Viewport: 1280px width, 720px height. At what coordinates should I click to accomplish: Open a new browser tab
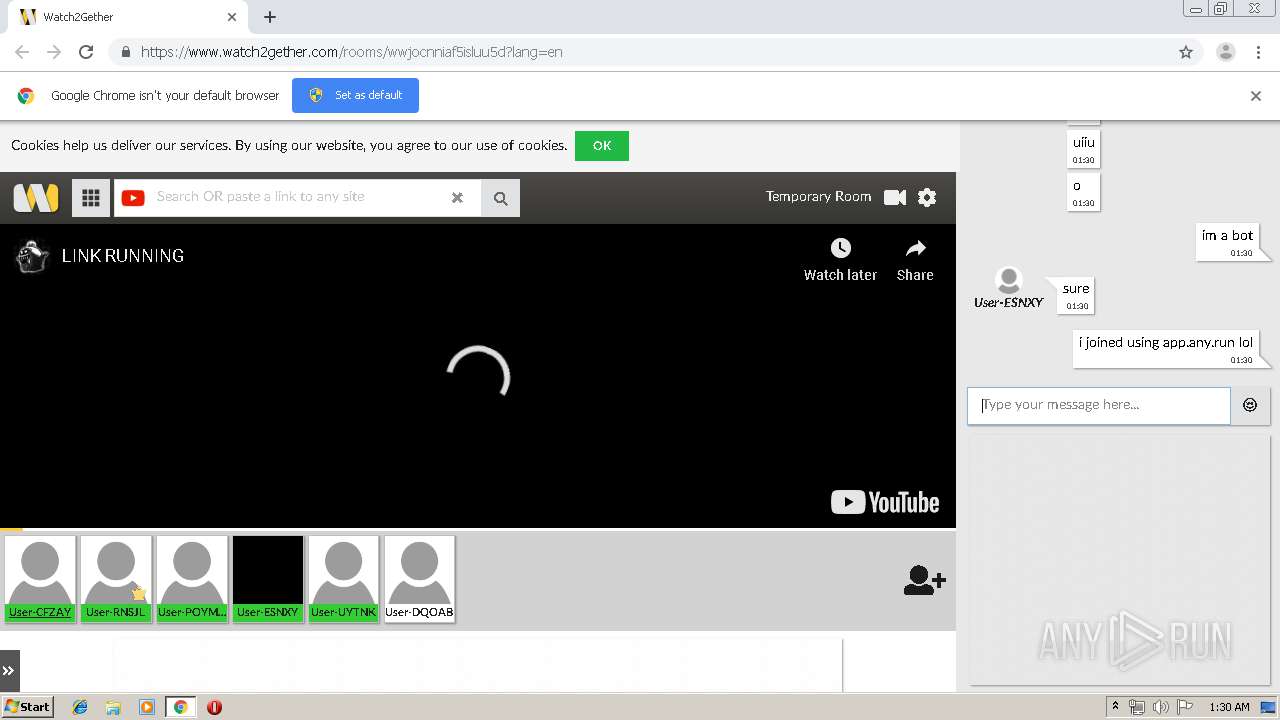(x=270, y=17)
